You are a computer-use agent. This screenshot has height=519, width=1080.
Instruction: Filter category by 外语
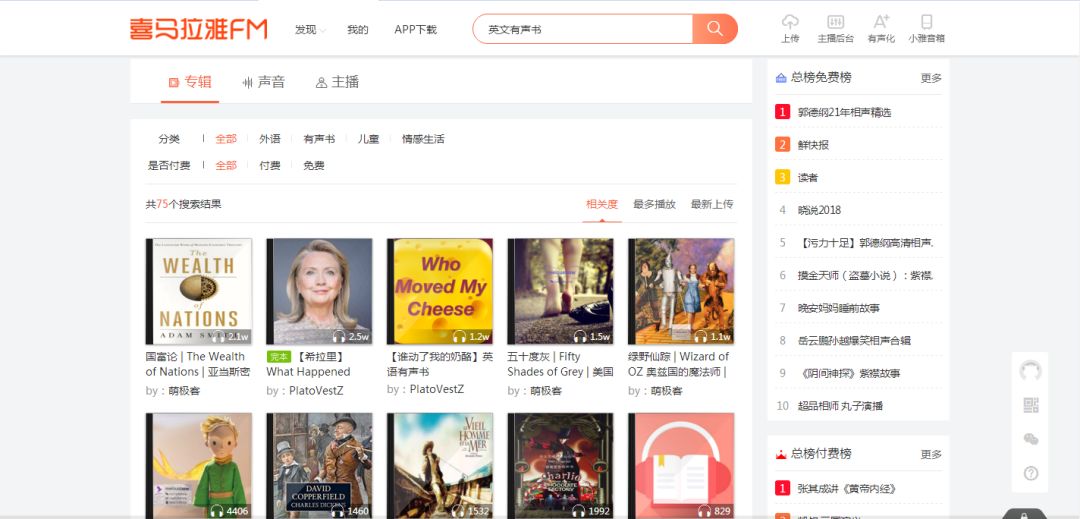coord(270,139)
